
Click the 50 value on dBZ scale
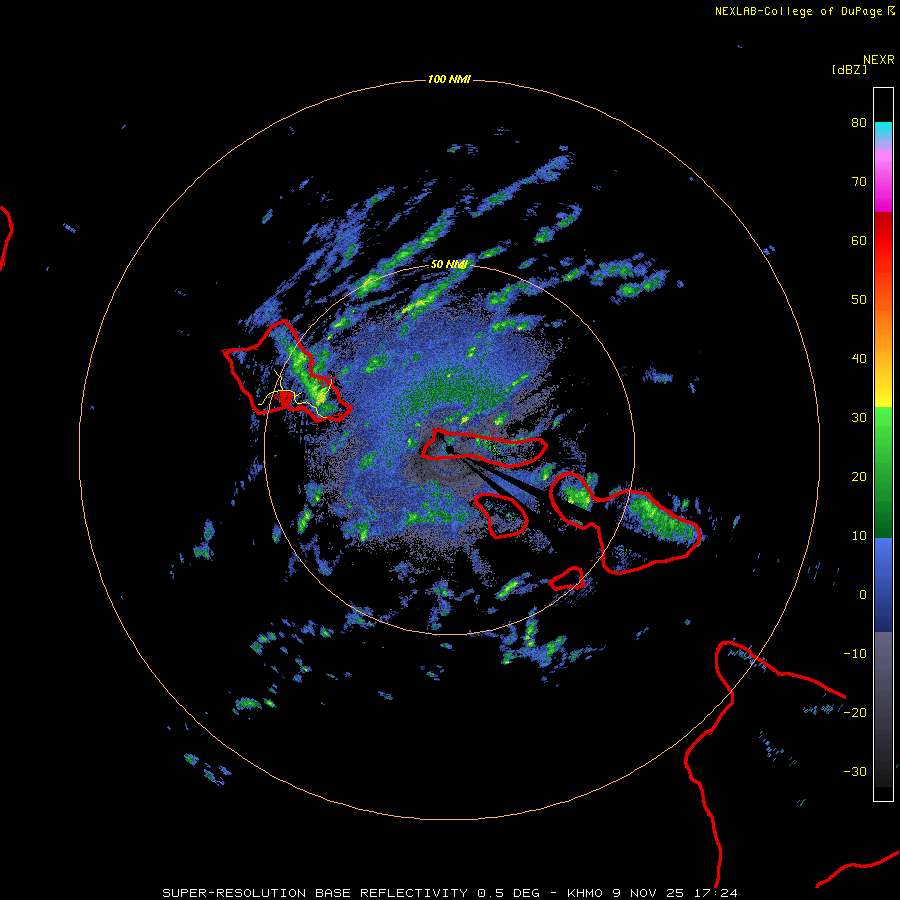(x=859, y=300)
